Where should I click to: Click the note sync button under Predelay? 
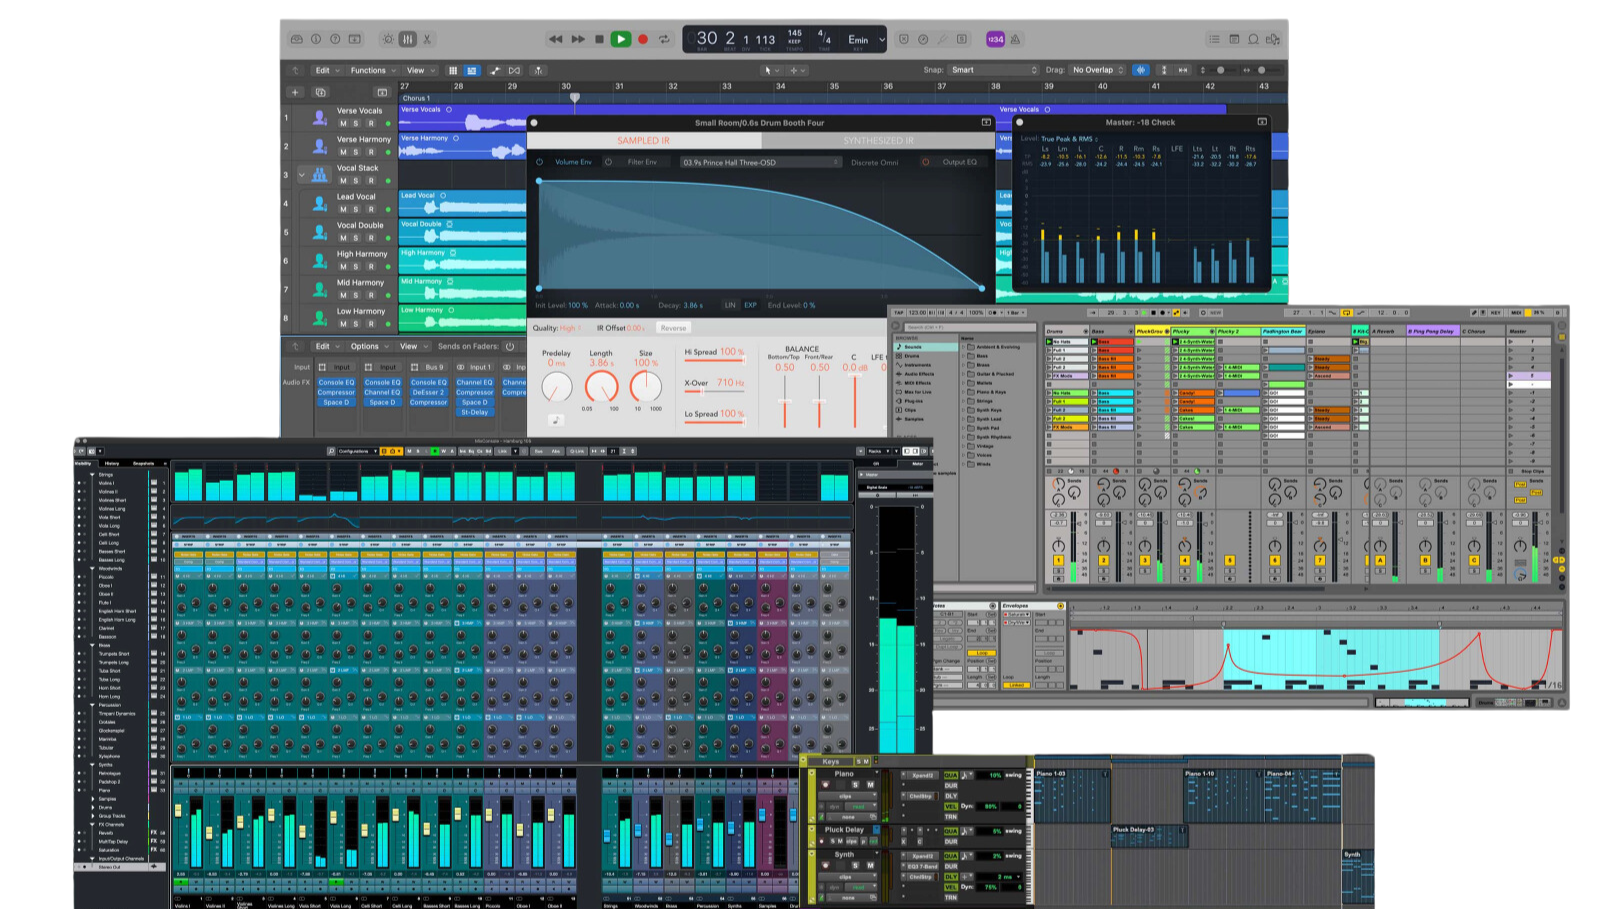(x=557, y=420)
